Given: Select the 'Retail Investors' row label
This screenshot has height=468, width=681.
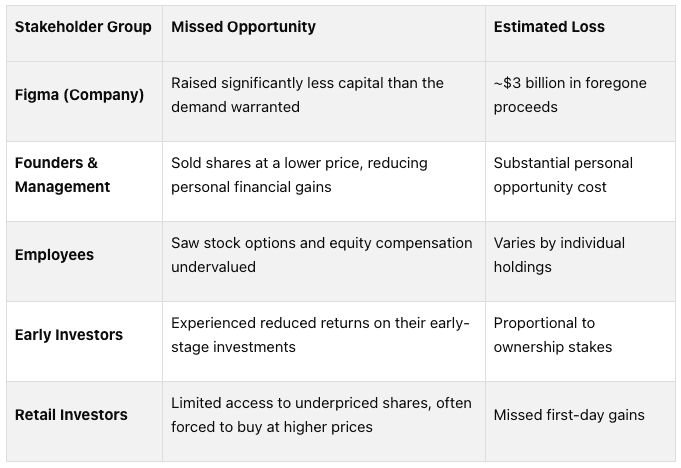Looking at the screenshot, I should coord(71,415).
